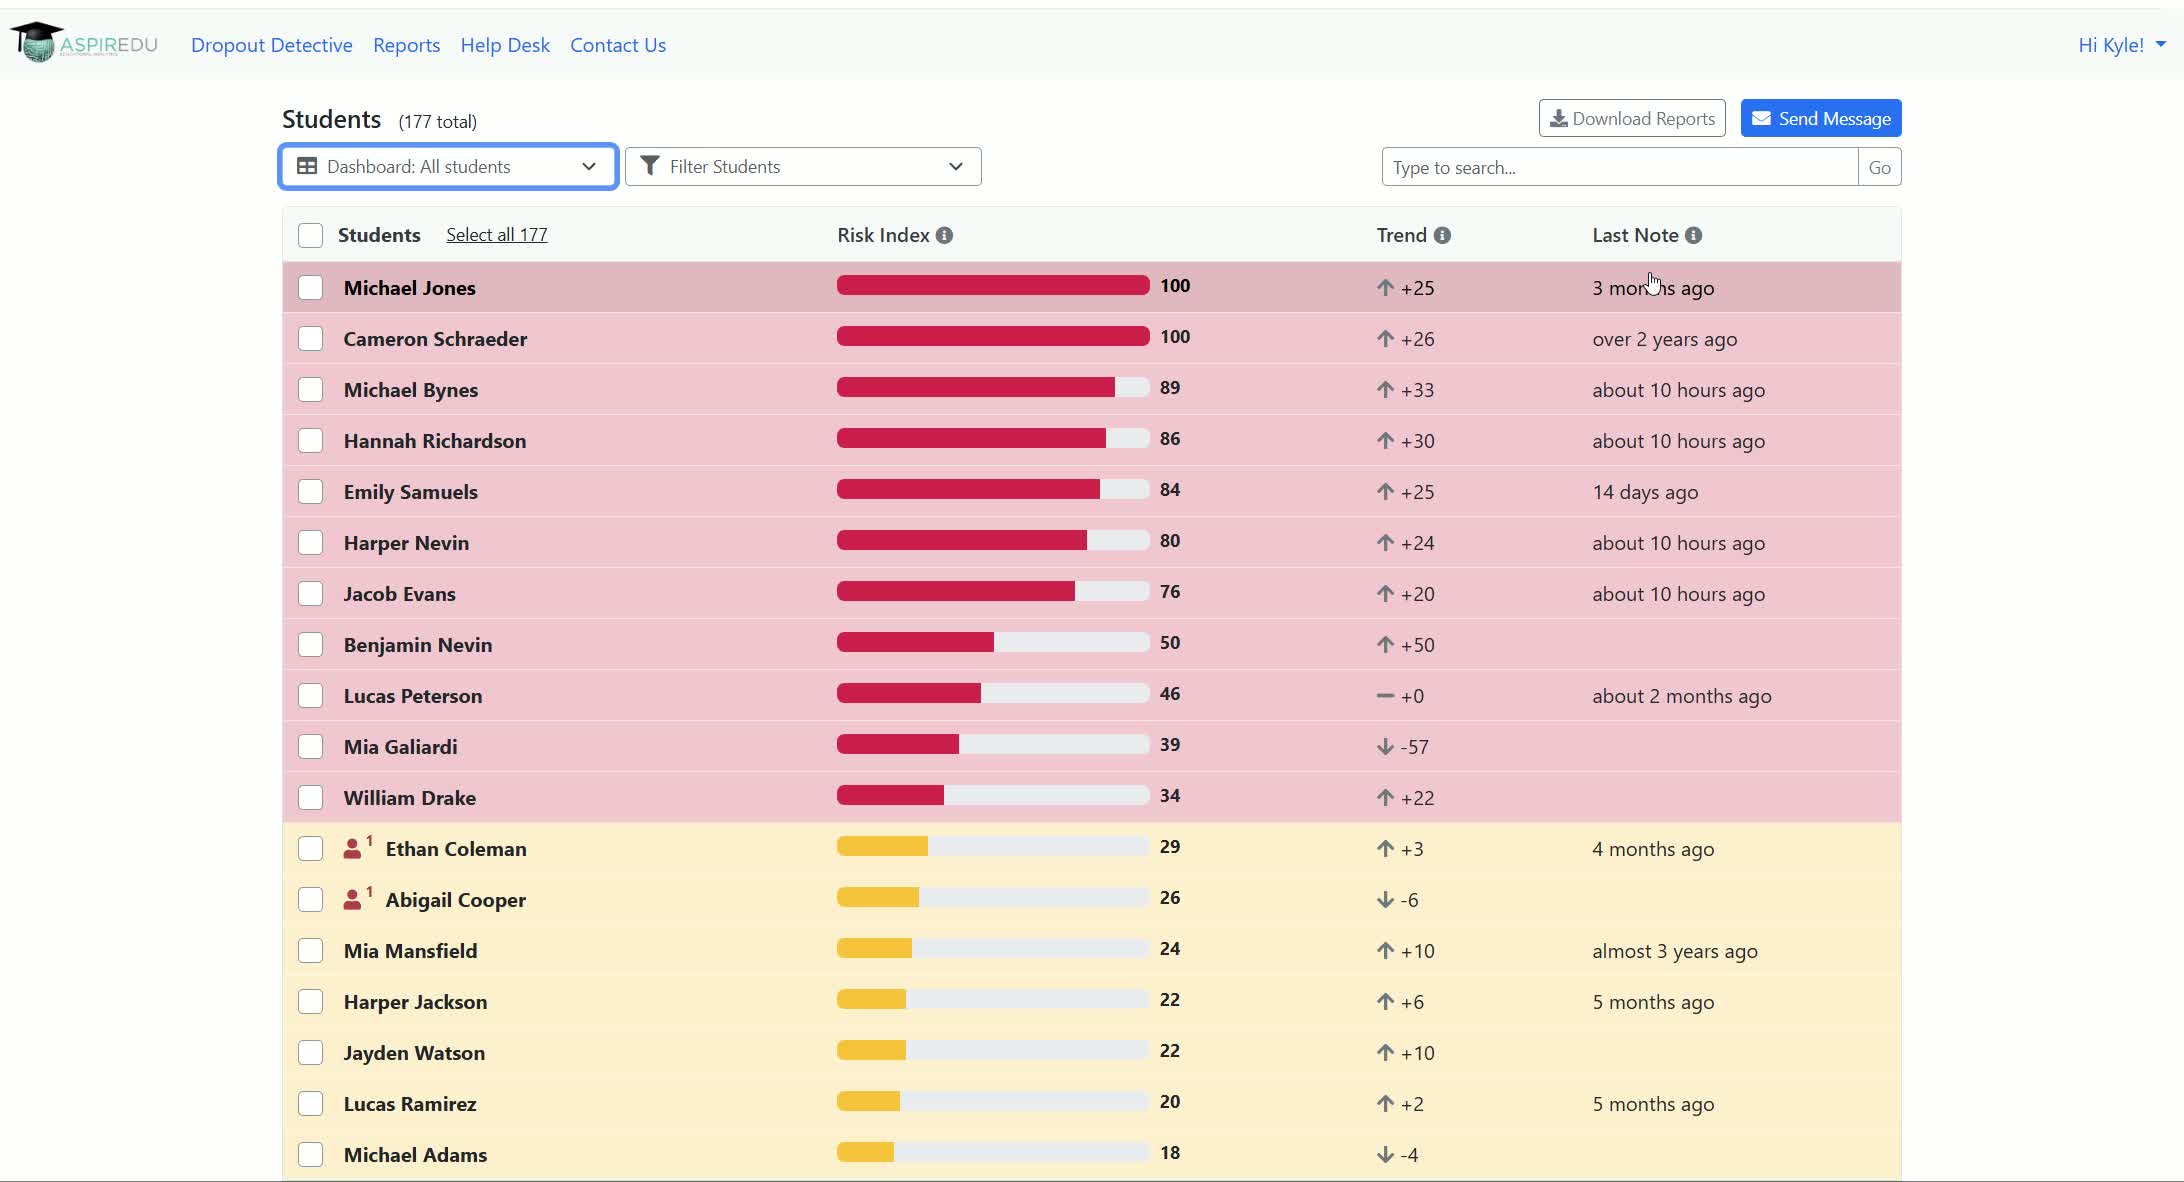
Task: Click the upward trend arrow for Benjamin Nevin
Action: pyautogui.click(x=1385, y=645)
